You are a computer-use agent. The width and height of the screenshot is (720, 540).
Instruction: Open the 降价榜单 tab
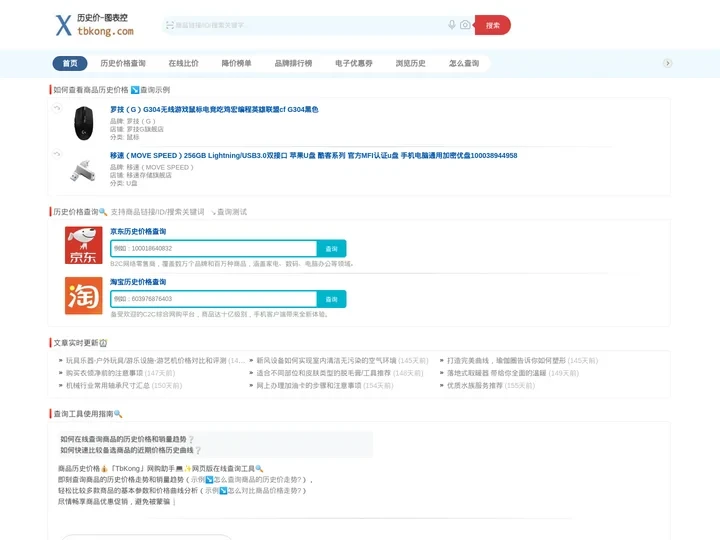click(x=236, y=63)
